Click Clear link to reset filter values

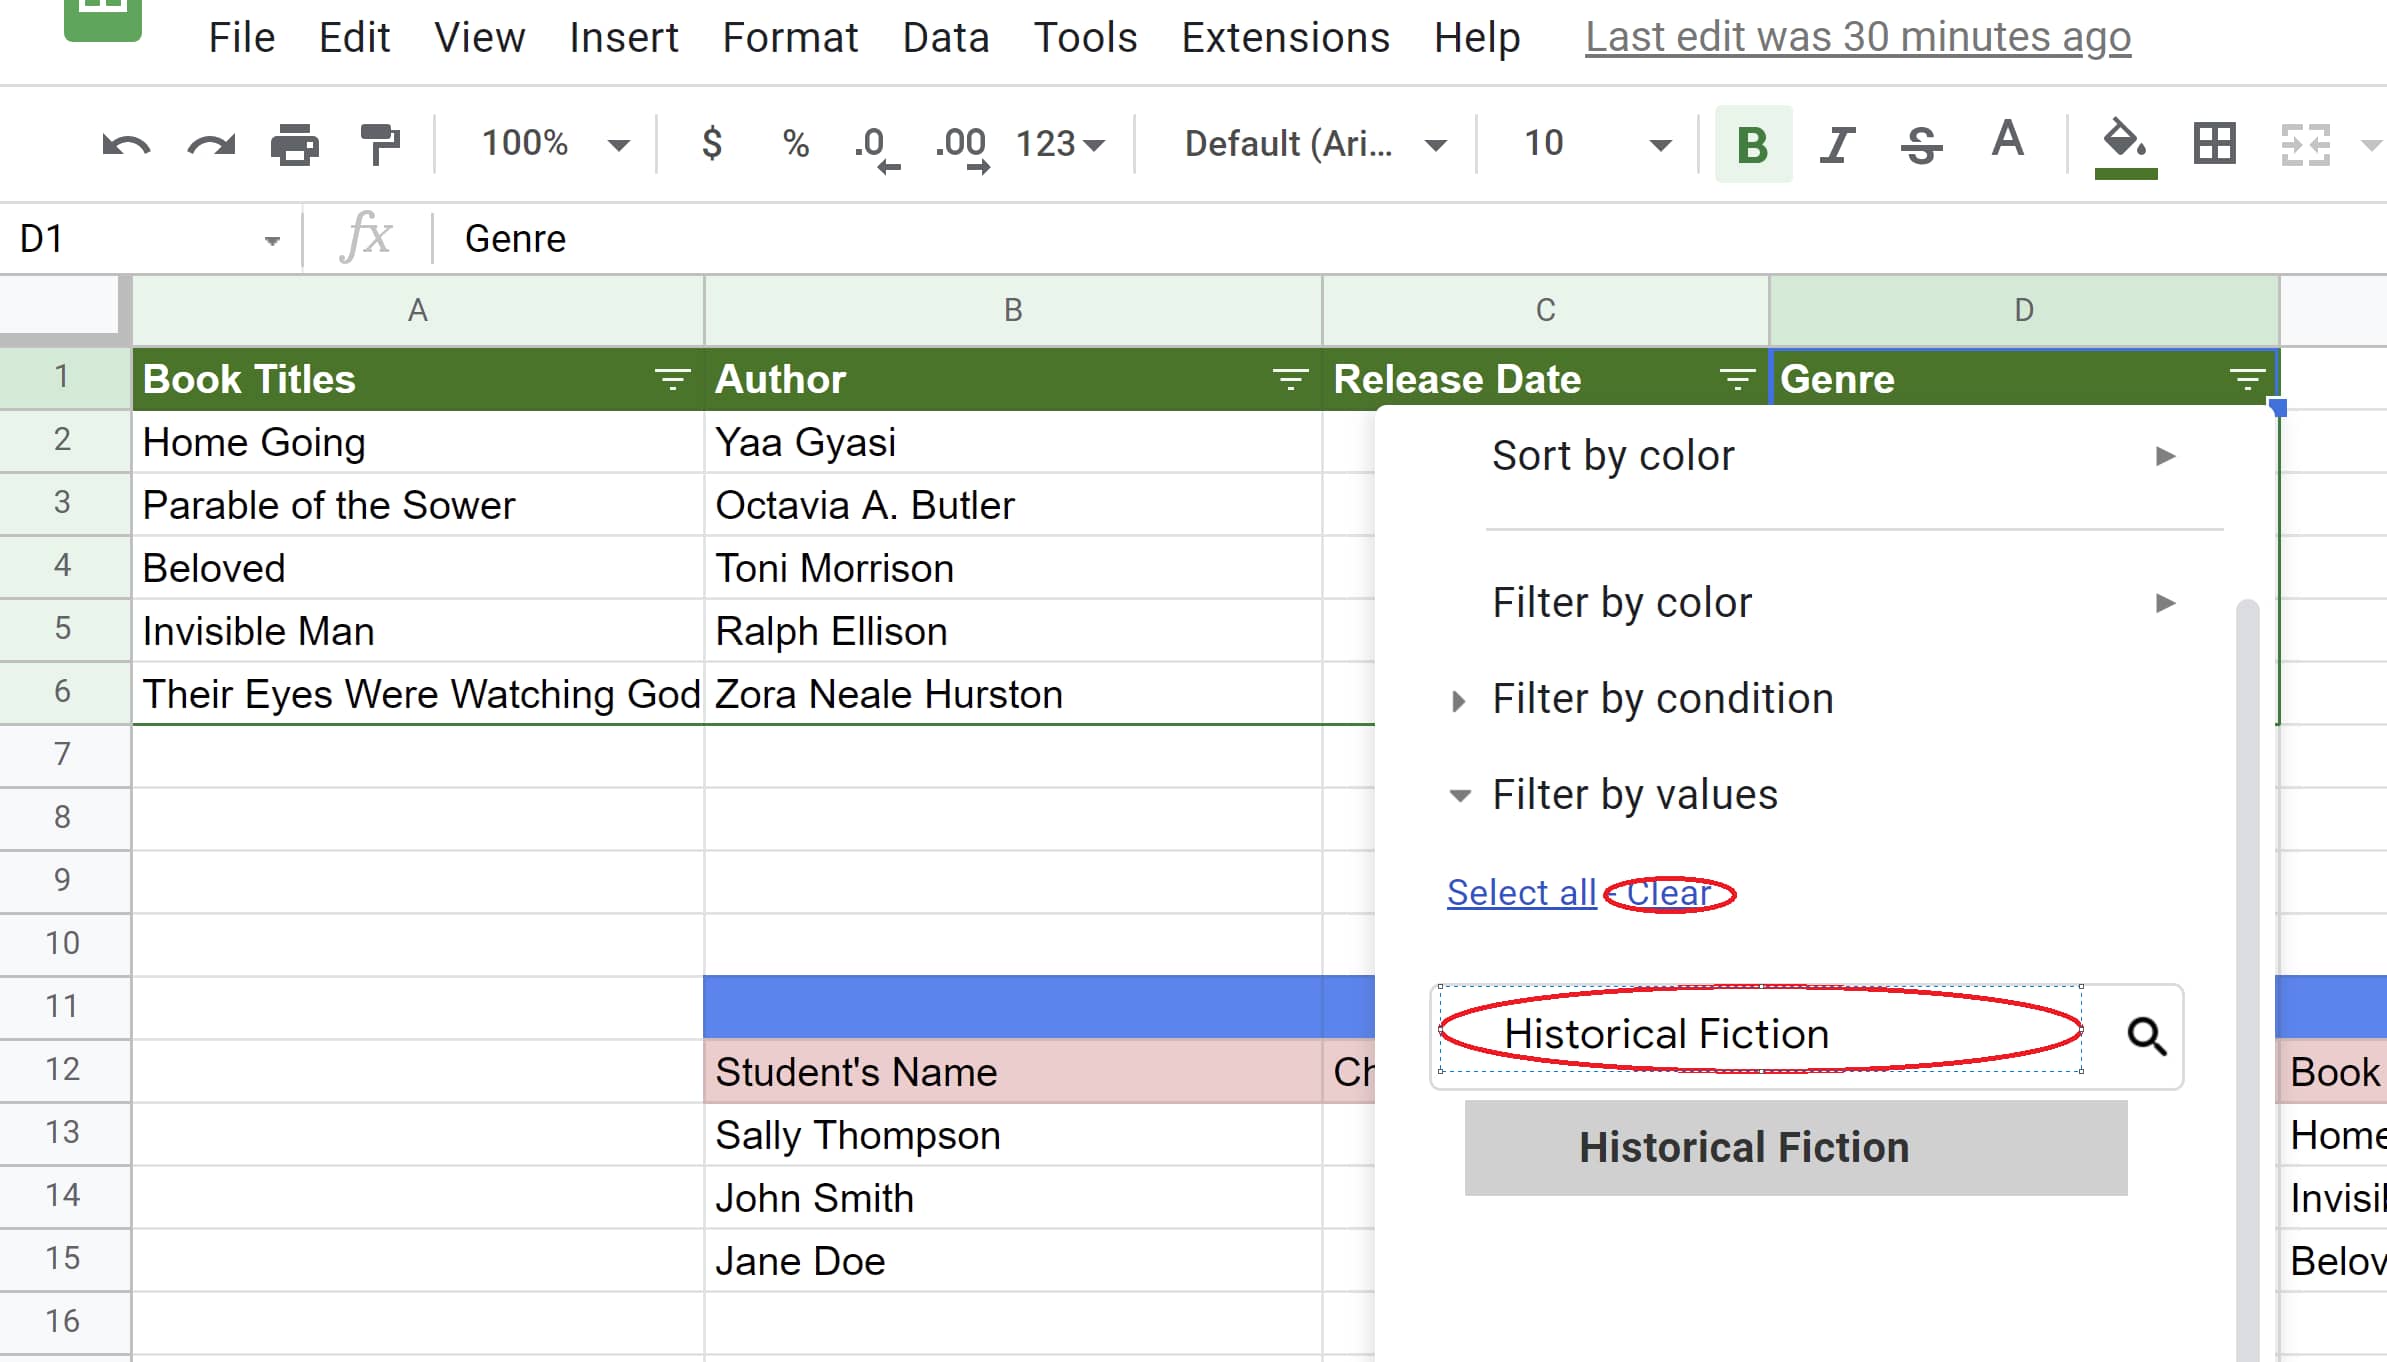pyautogui.click(x=1667, y=892)
